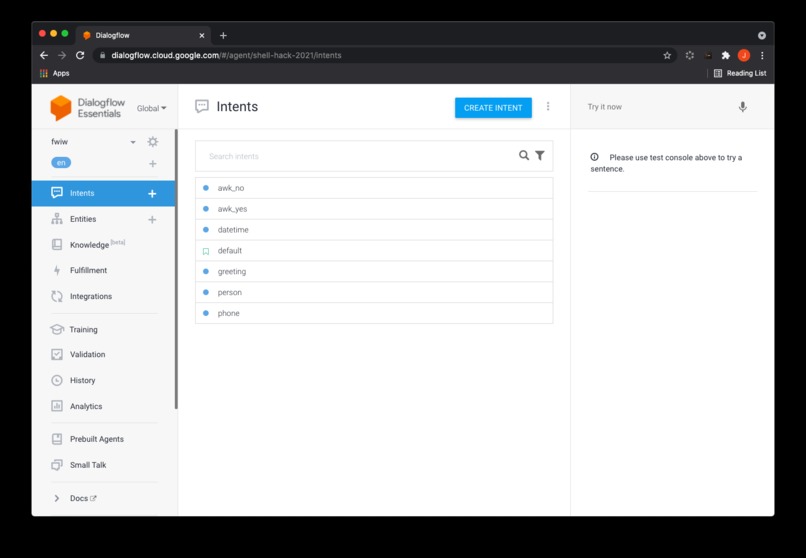Click the Training graduation cap icon
This screenshot has width=806, height=558.
tap(57, 329)
